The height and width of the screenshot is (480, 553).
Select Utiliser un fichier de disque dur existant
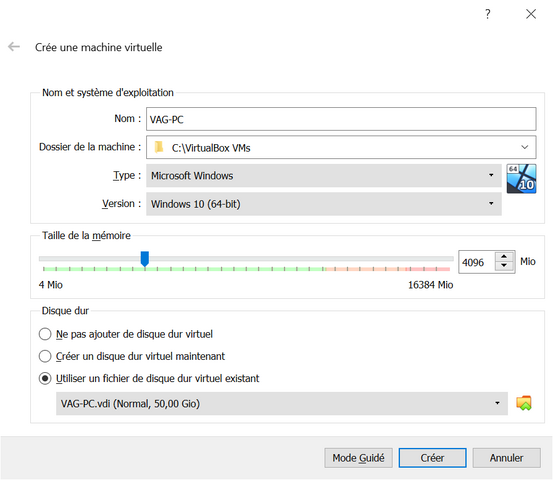pyautogui.click(x=45, y=378)
